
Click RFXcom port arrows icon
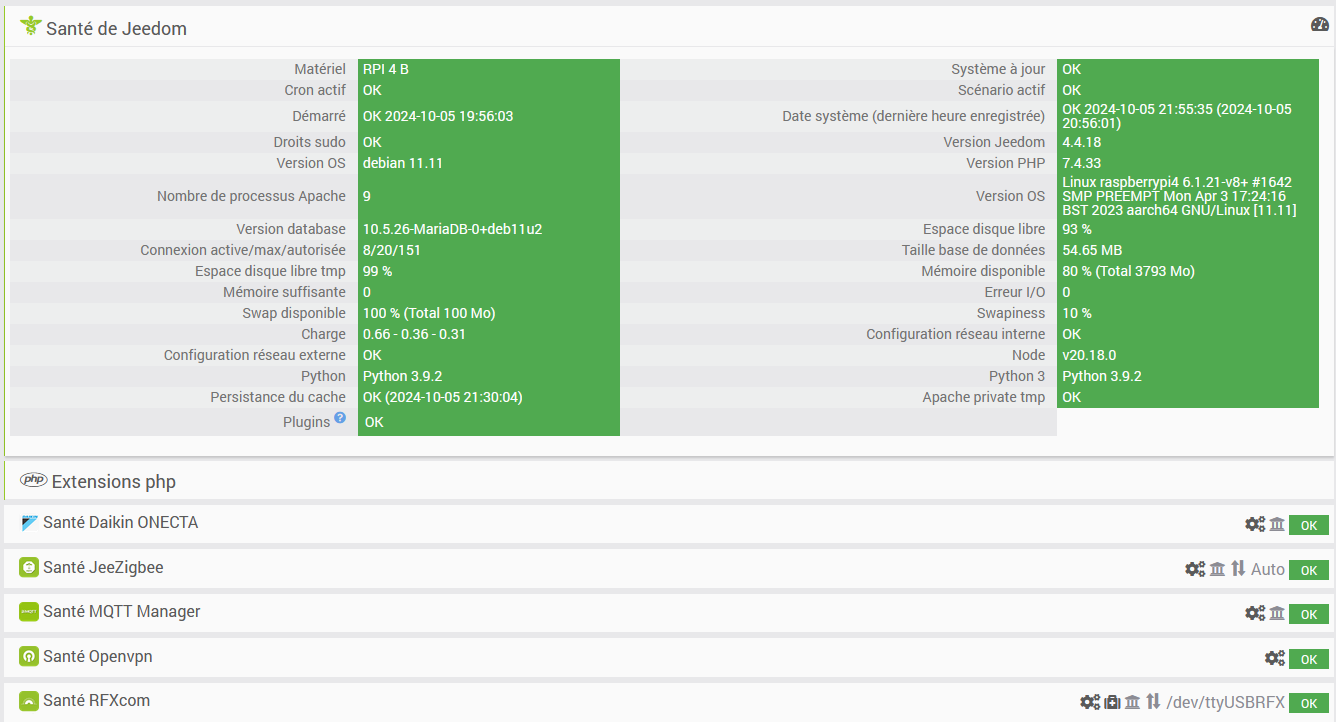pyautogui.click(x=1153, y=702)
